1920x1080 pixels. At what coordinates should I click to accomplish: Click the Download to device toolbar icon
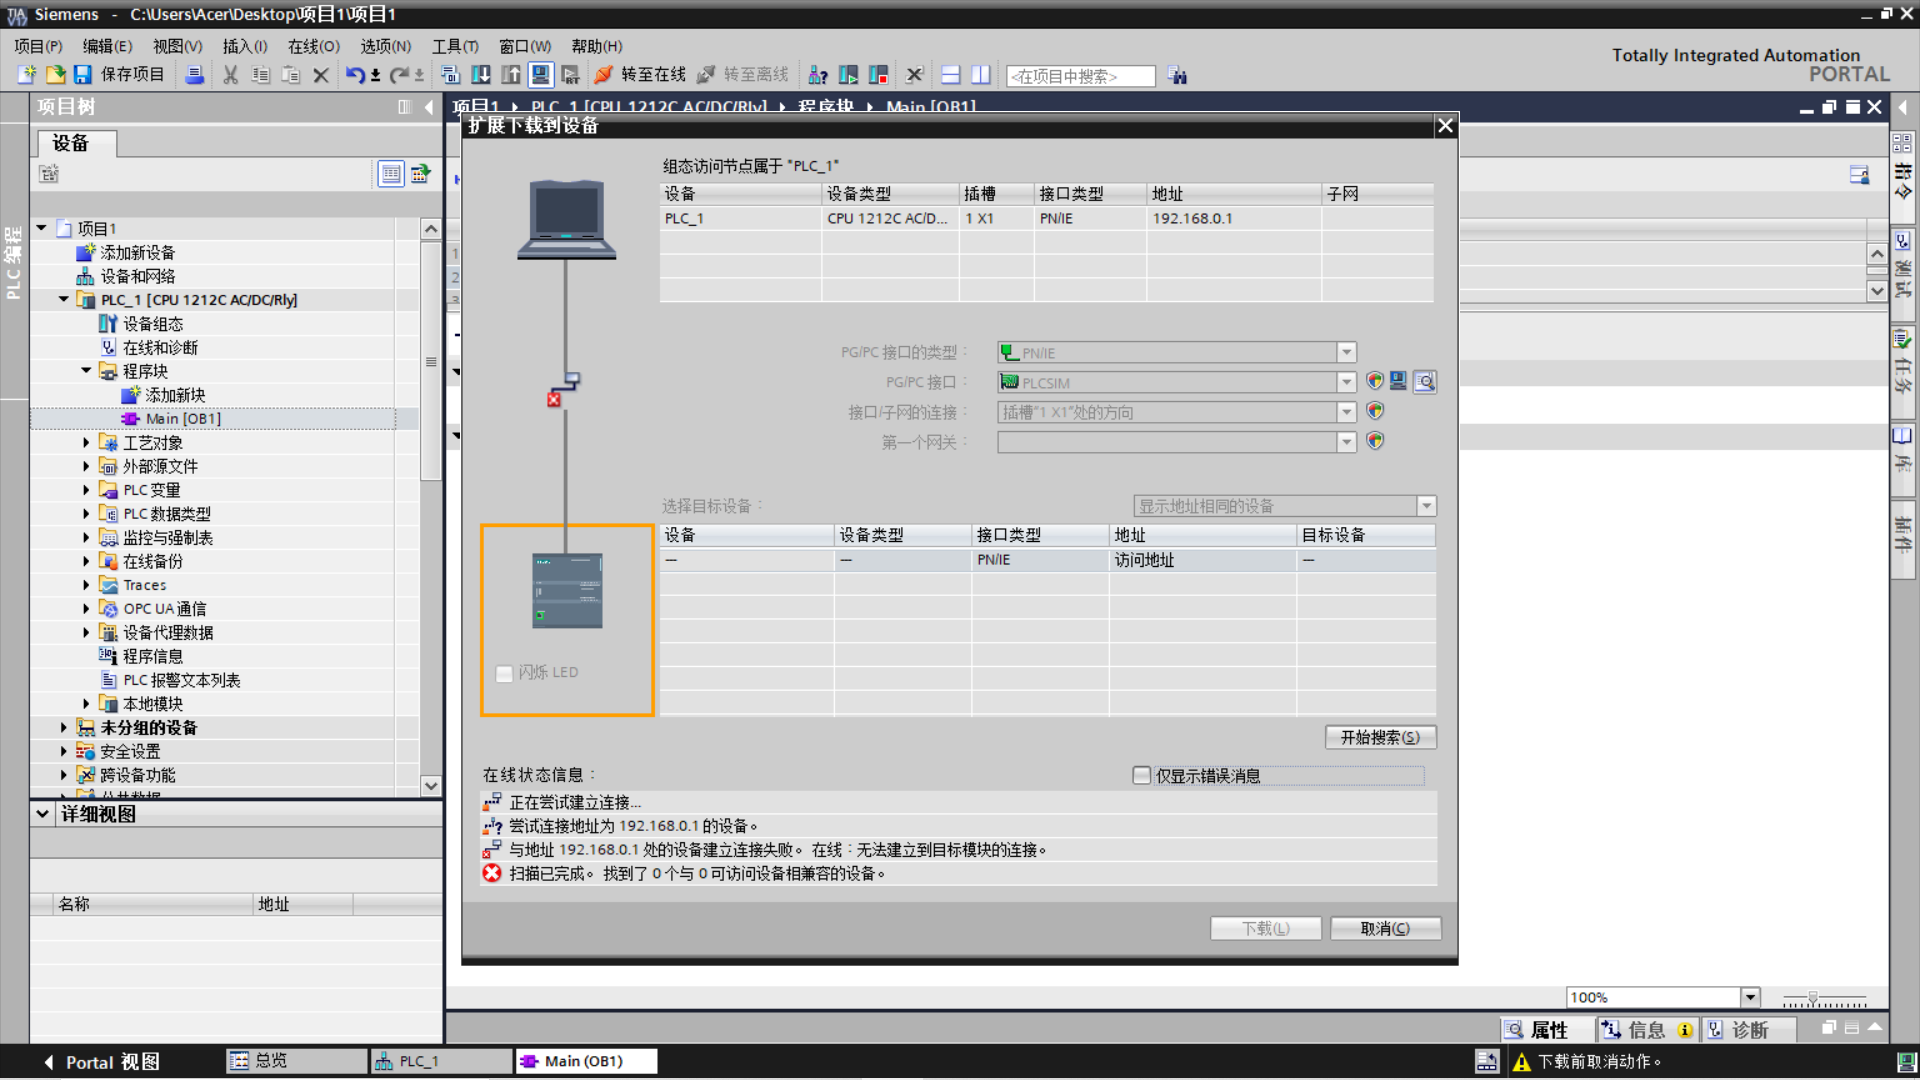481,75
